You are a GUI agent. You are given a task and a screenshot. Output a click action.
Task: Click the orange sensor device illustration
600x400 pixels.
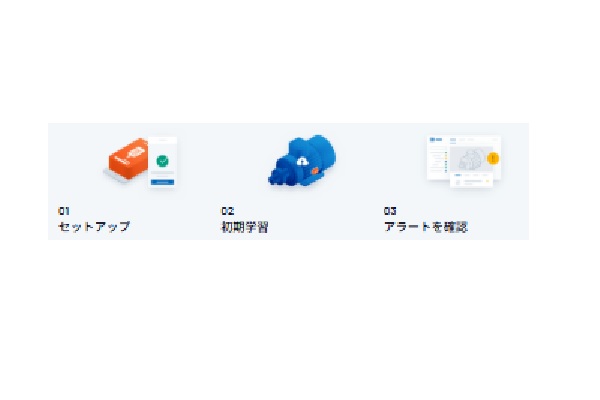click(x=129, y=158)
